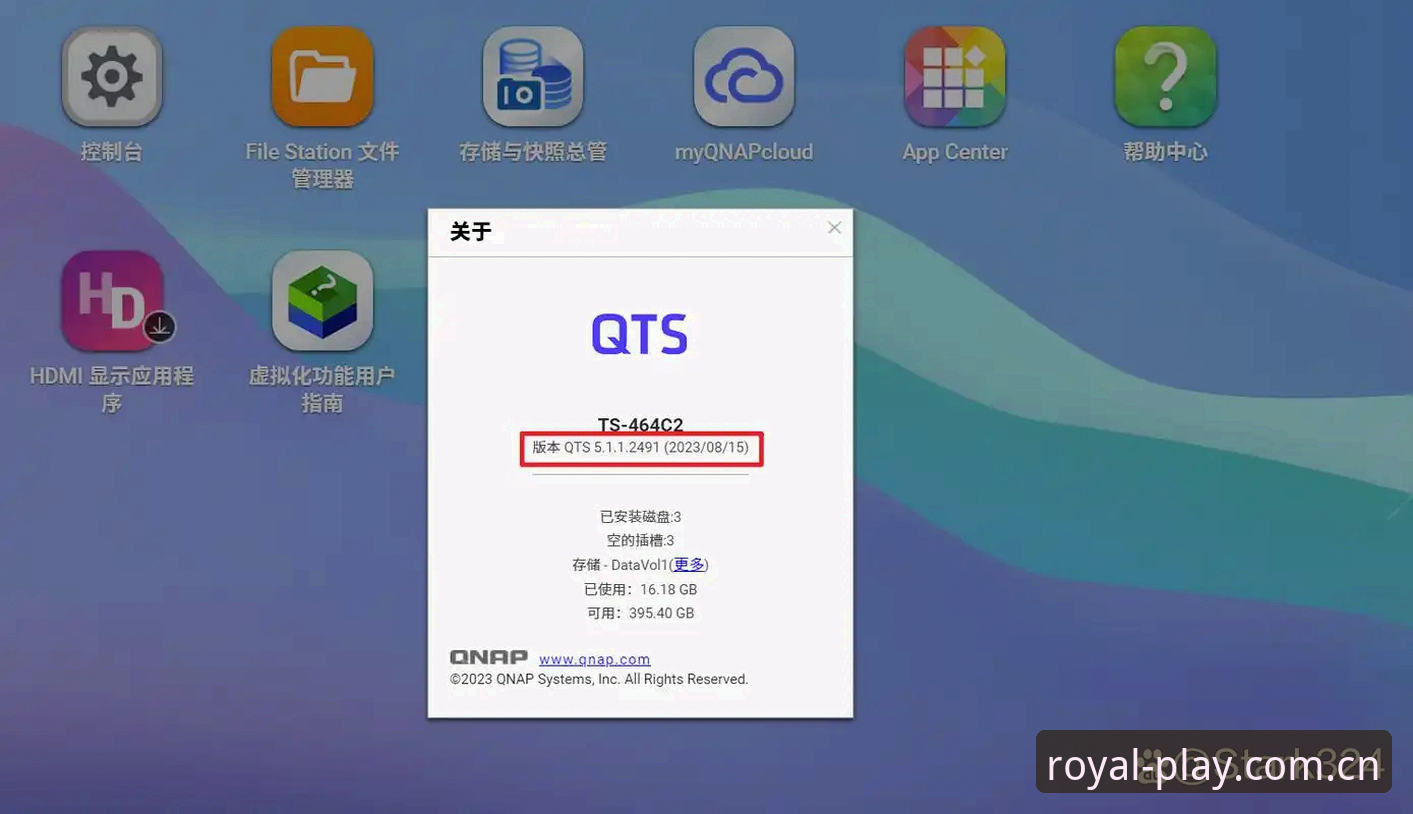The image size is (1413, 814).
Task: Click the 更多 link for DataVol1
Action: [689, 565]
